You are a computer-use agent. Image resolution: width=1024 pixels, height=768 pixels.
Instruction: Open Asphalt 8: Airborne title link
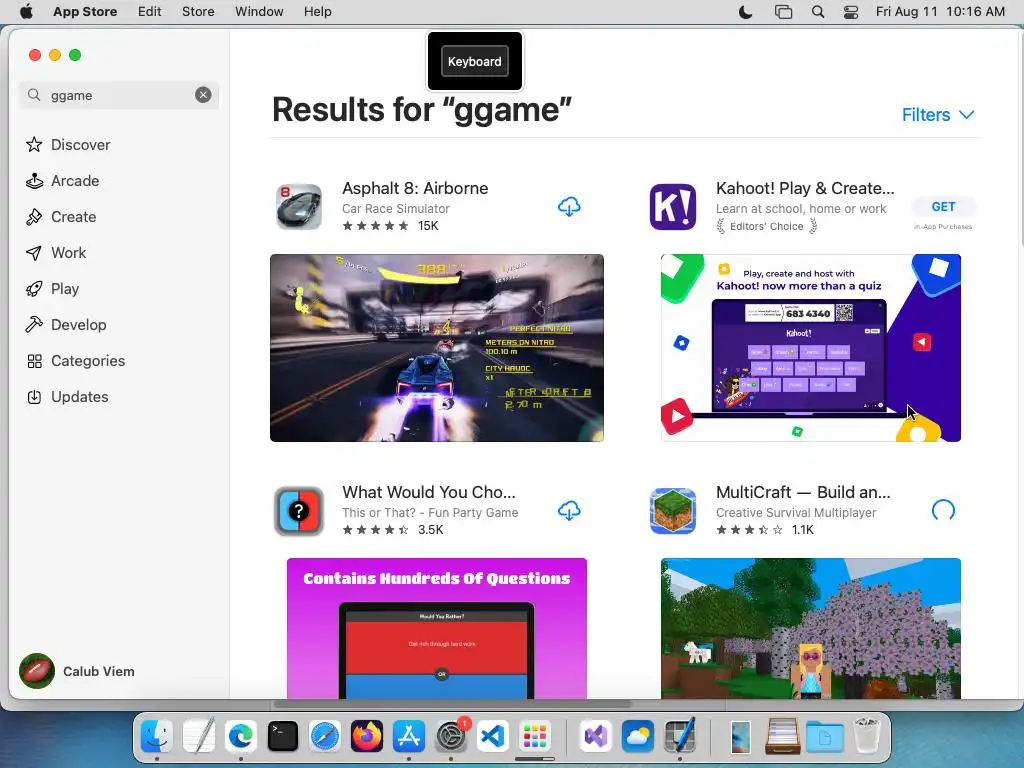click(415, 188)
